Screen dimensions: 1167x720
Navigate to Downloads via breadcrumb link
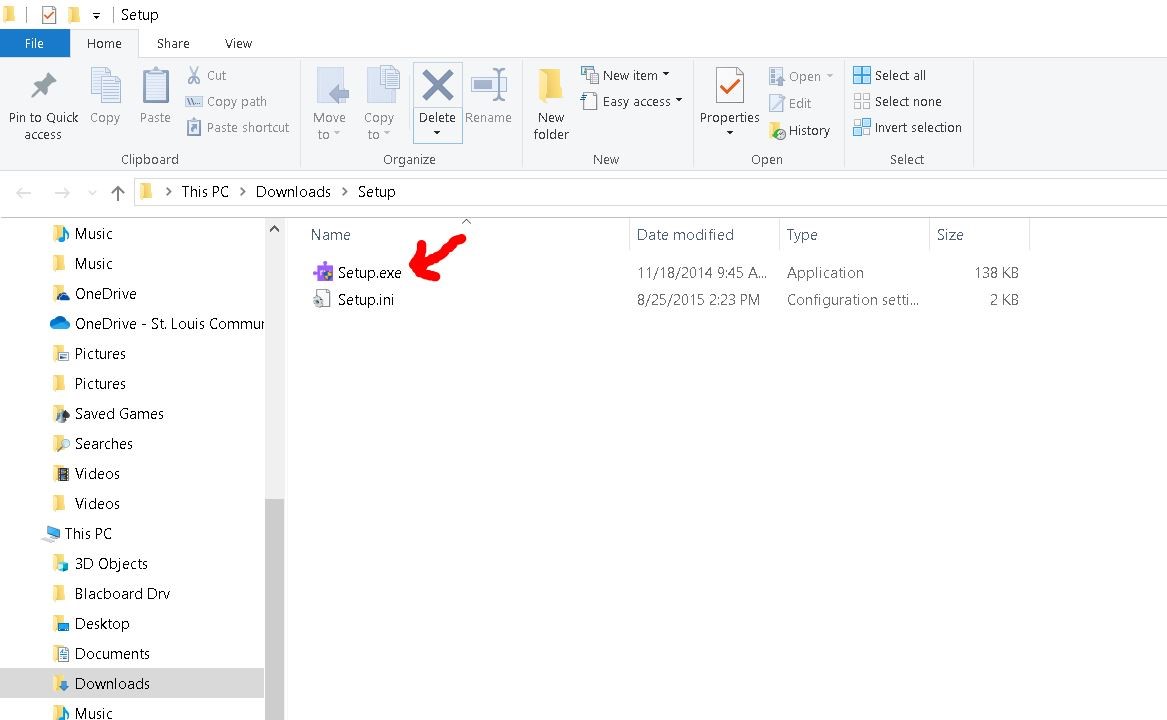[x=293, y=191]
